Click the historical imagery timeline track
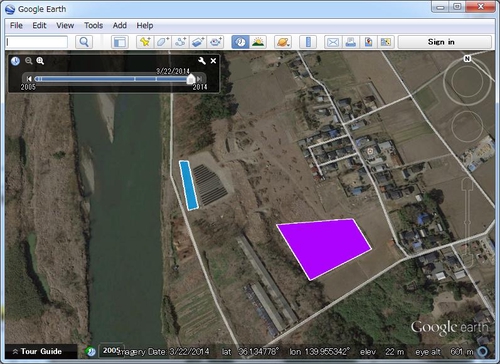Screen dimensions: 500x364 [113, 79]
